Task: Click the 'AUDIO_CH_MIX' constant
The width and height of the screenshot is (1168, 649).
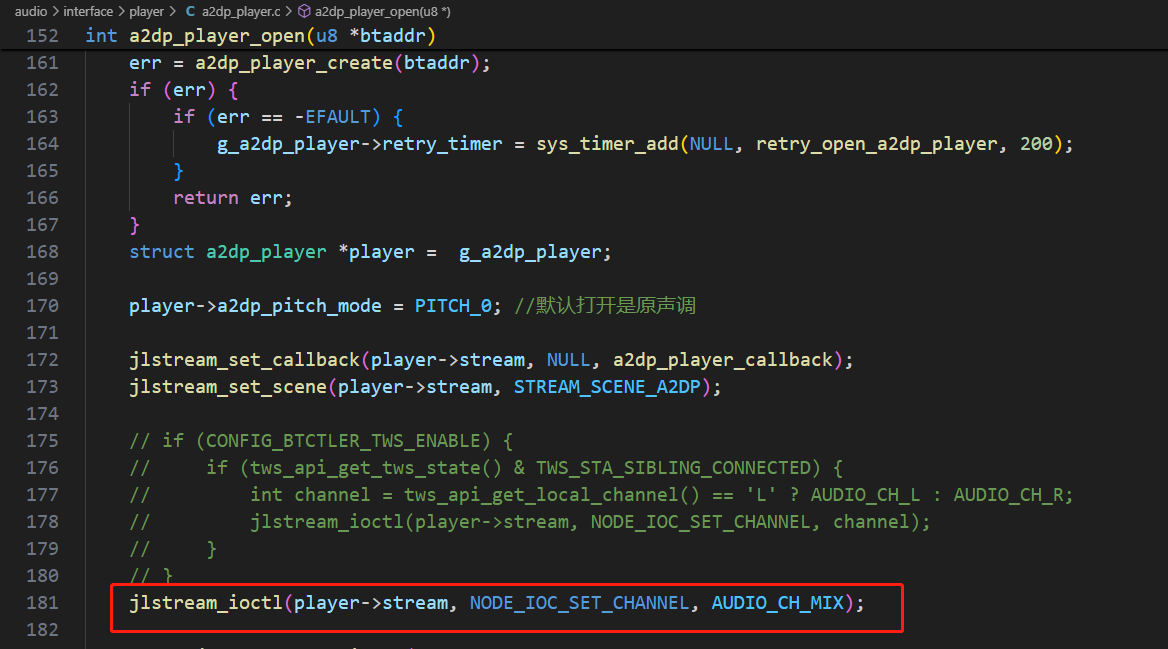Action: 778,603
